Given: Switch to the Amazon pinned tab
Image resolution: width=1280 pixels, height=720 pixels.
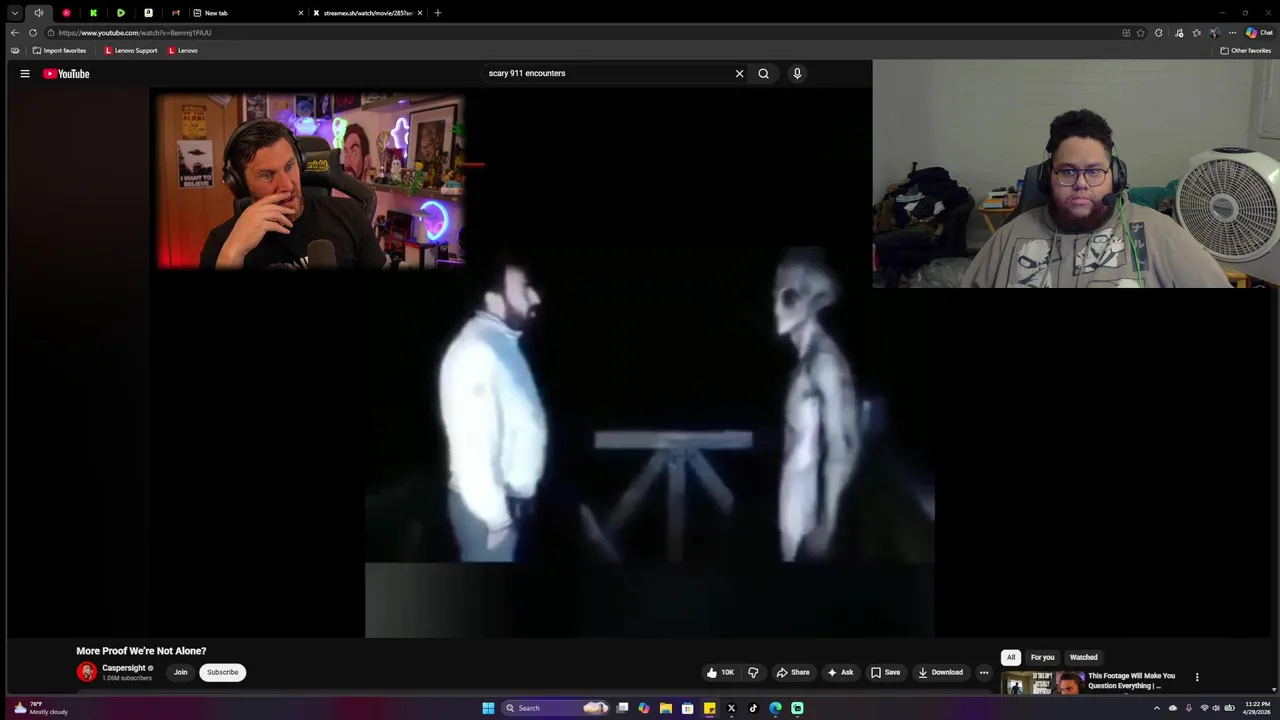Looking at the screenshot, I should 148,13.
